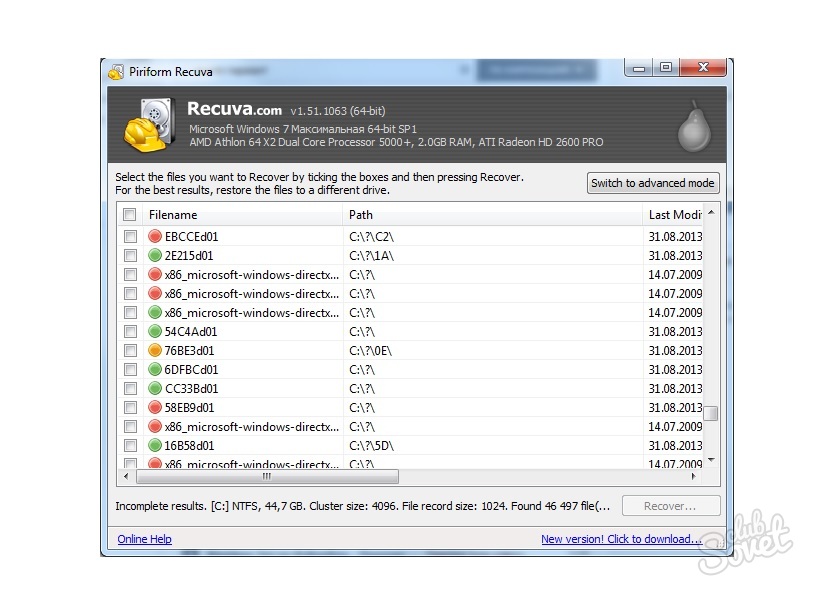Image resolution: width=828 pixels, height=611 pixels.
Task: Click the New version download link
Action: click(621, 539)
